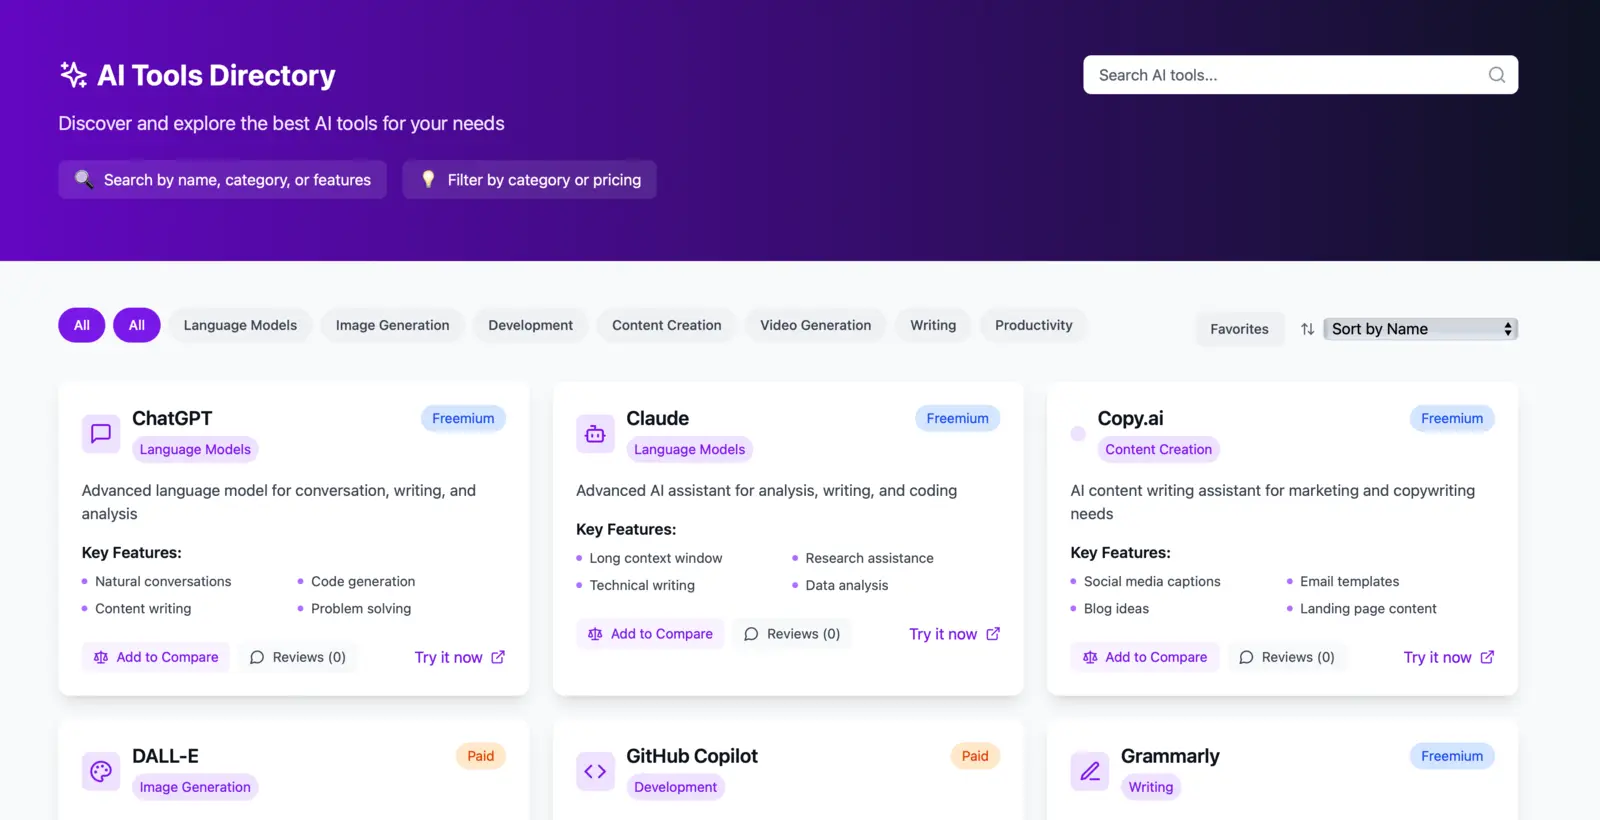This screenshot has width=1600, height=820.
Task: Select the second All filter pill
Action: tap(137, 325)
